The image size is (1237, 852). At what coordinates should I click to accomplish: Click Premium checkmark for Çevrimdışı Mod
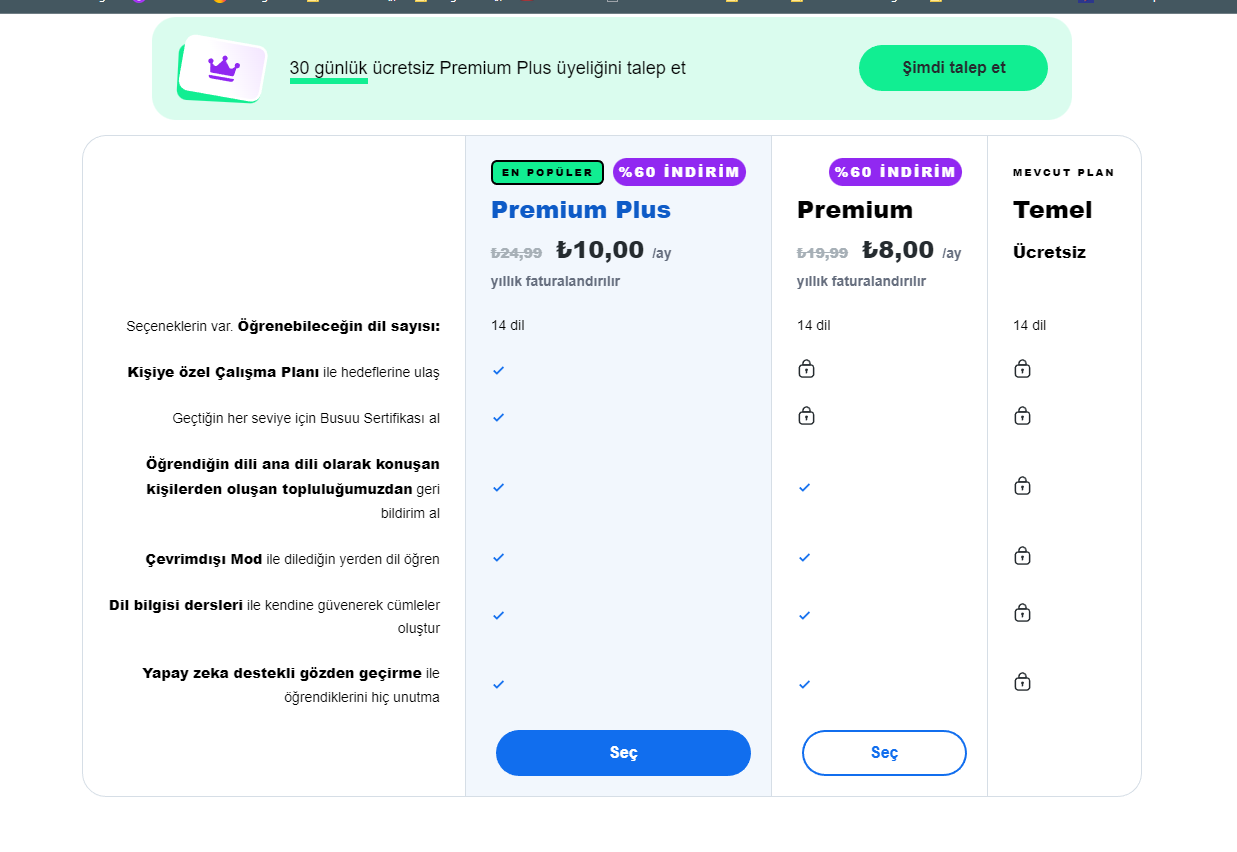(x=805, y=558)
